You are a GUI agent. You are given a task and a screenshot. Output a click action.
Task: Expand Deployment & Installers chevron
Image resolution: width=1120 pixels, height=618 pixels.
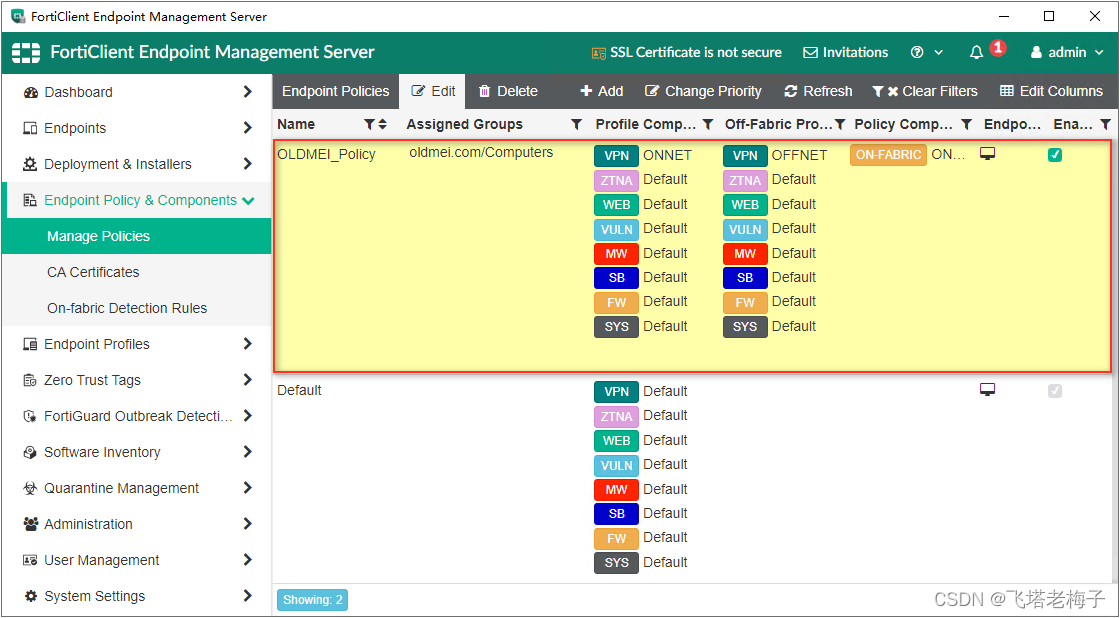(x=247, y=164)
